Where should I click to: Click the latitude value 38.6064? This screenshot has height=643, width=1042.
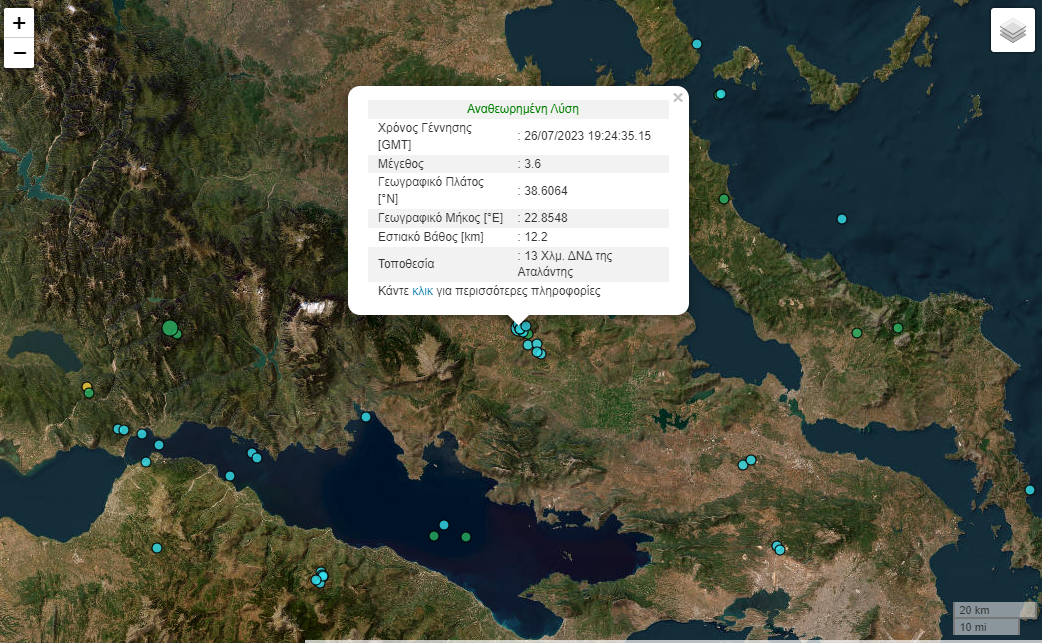[546, 190]
